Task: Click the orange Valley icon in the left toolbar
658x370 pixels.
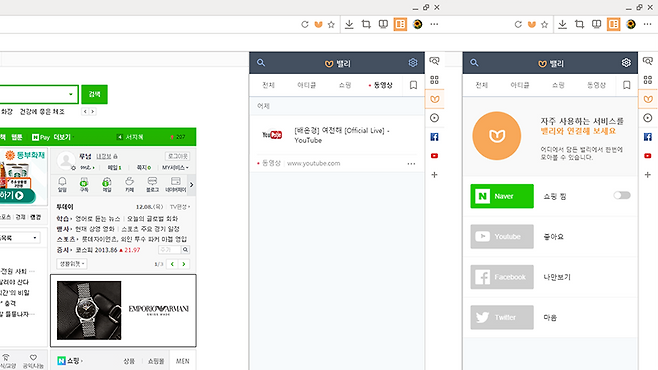Action: [x=319, y=24]
